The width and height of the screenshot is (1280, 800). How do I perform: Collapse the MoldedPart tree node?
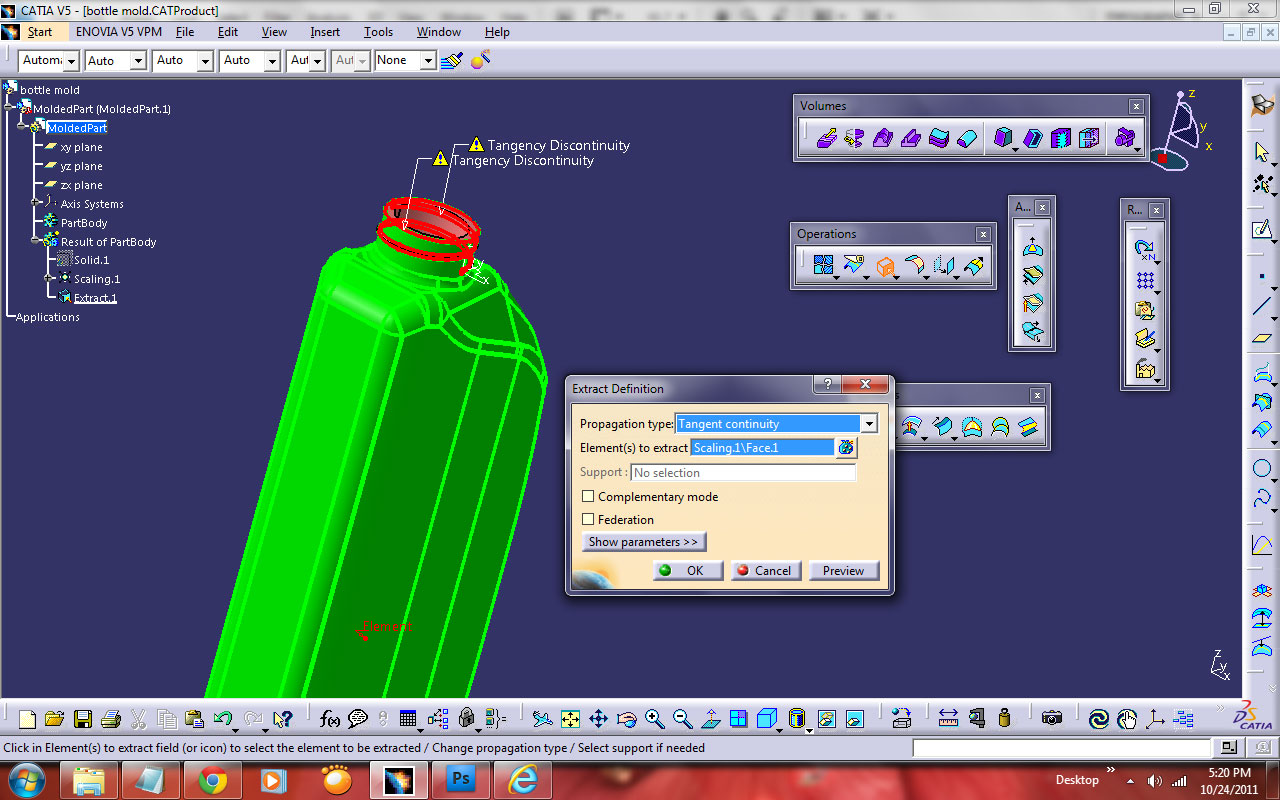coord(22,128)
